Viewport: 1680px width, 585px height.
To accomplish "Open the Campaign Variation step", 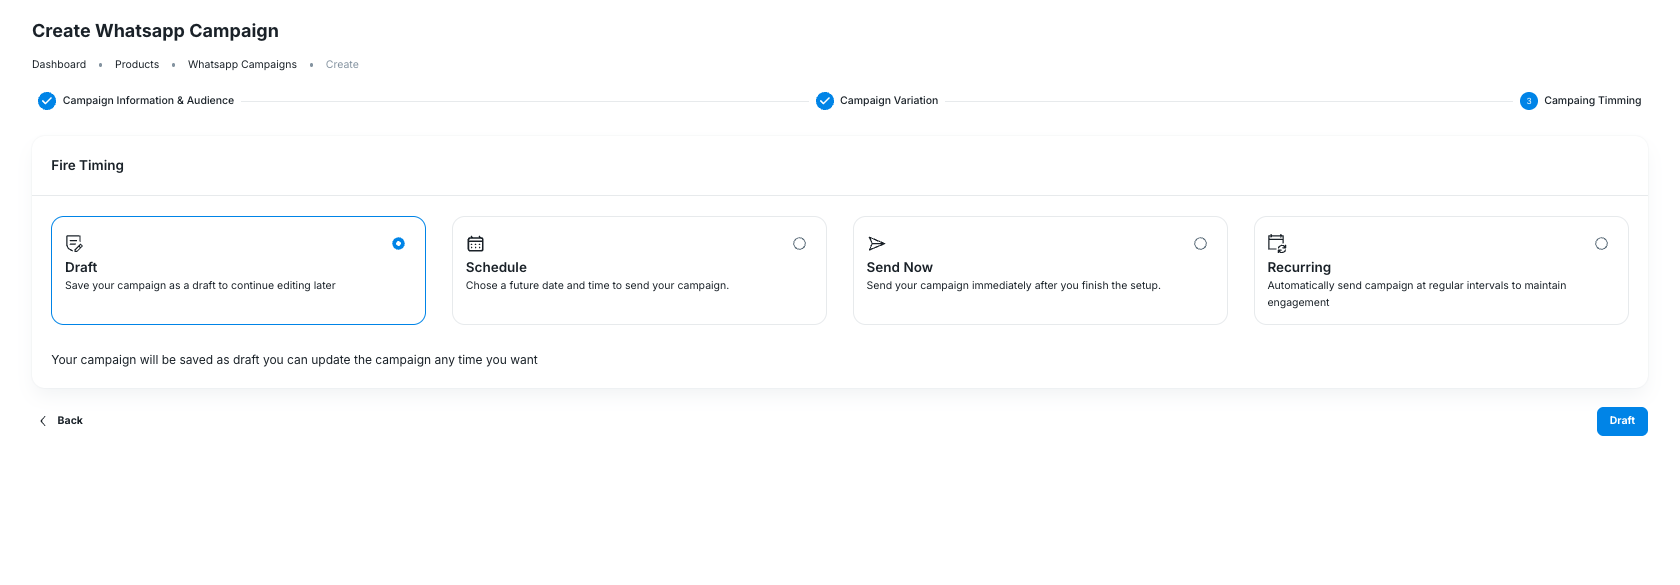I will [x=889, y=101].
